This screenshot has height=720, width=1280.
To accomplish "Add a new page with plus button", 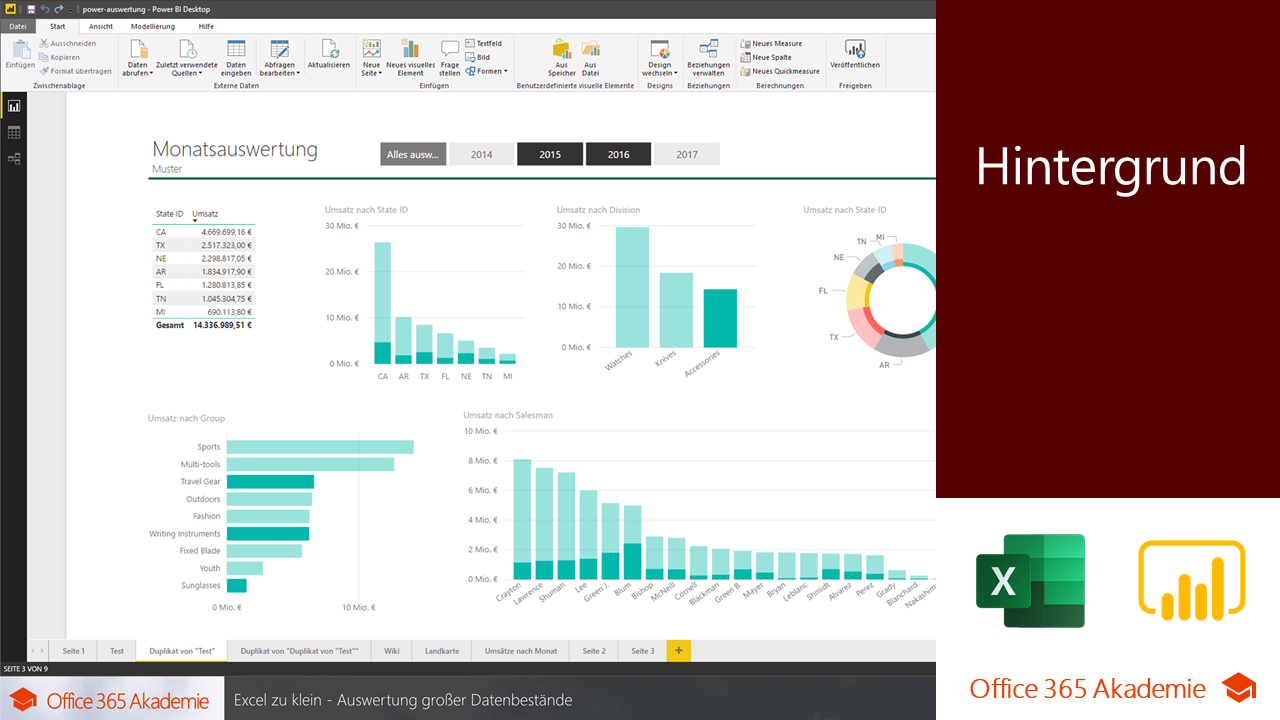I will (679, 651).
